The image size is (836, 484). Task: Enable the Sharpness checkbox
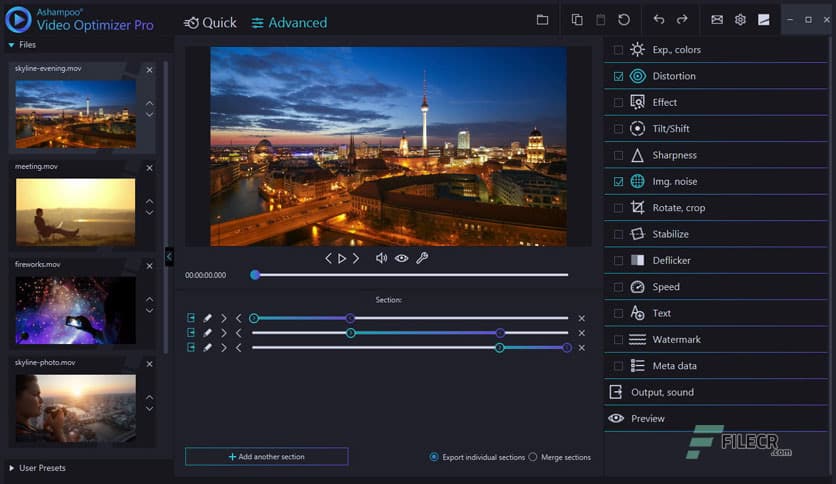pos(618,155)
